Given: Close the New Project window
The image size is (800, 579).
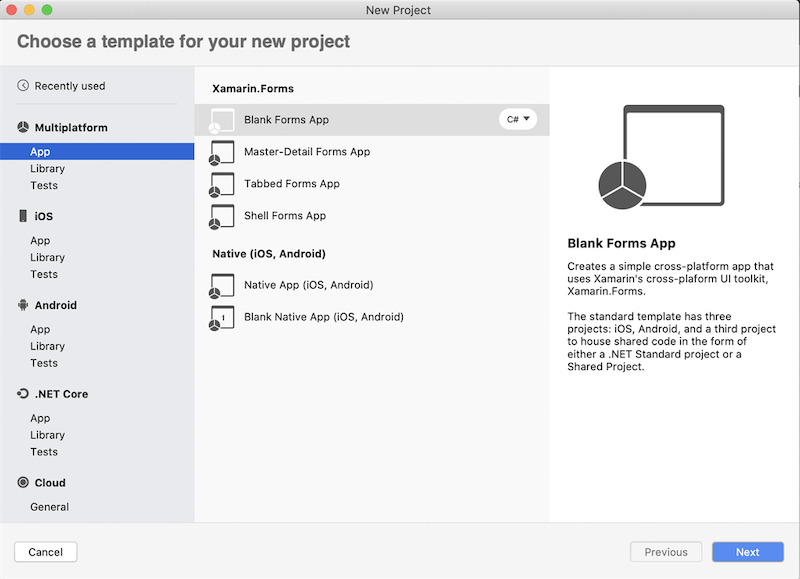Looking at the screenshot, I should coord(11,10).
